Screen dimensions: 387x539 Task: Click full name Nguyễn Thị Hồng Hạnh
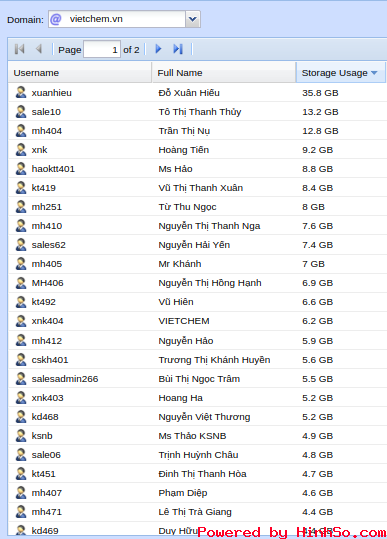[210, 283]
